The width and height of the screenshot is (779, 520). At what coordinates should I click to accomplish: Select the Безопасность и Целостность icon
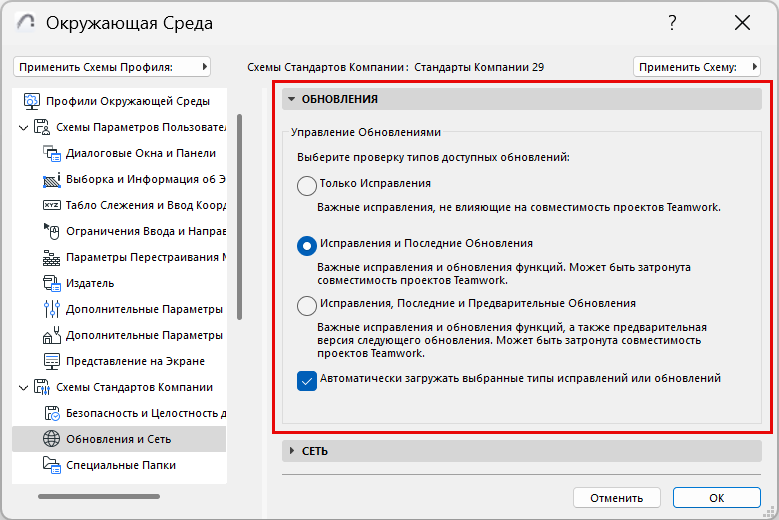tap(52, 413)
